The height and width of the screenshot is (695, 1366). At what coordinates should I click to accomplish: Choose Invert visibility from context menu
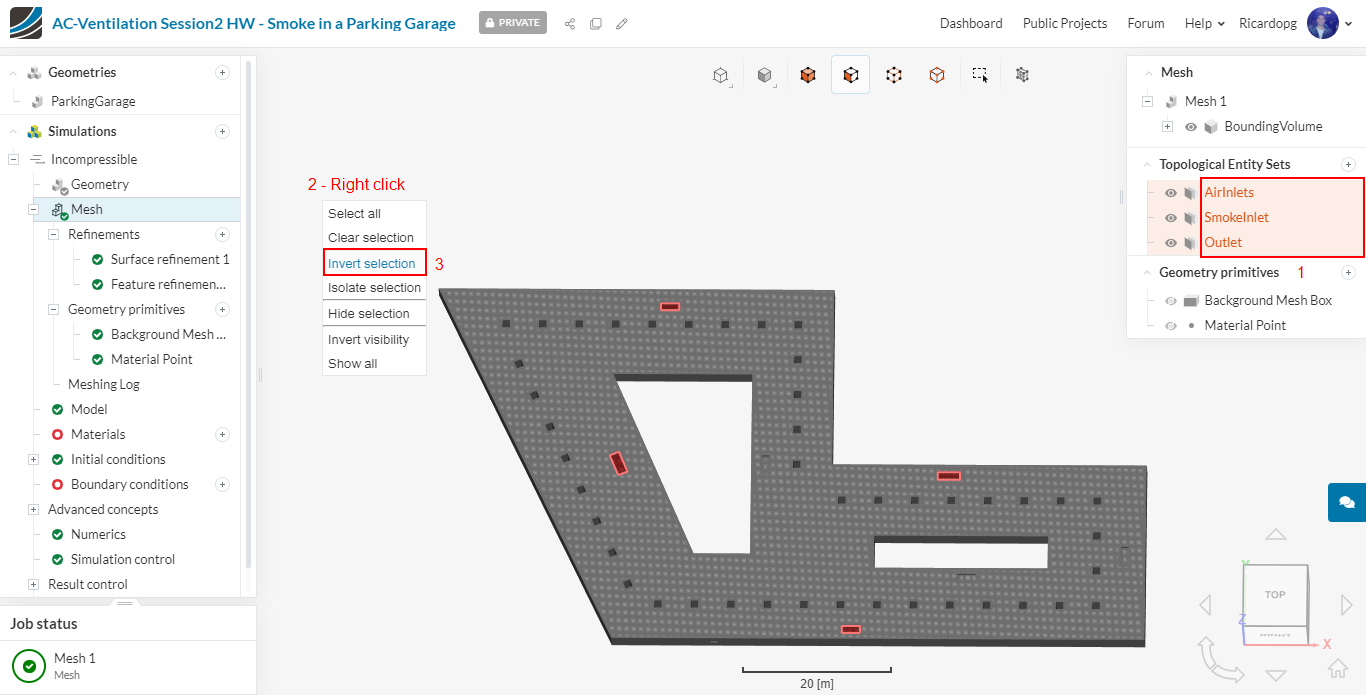374,339
